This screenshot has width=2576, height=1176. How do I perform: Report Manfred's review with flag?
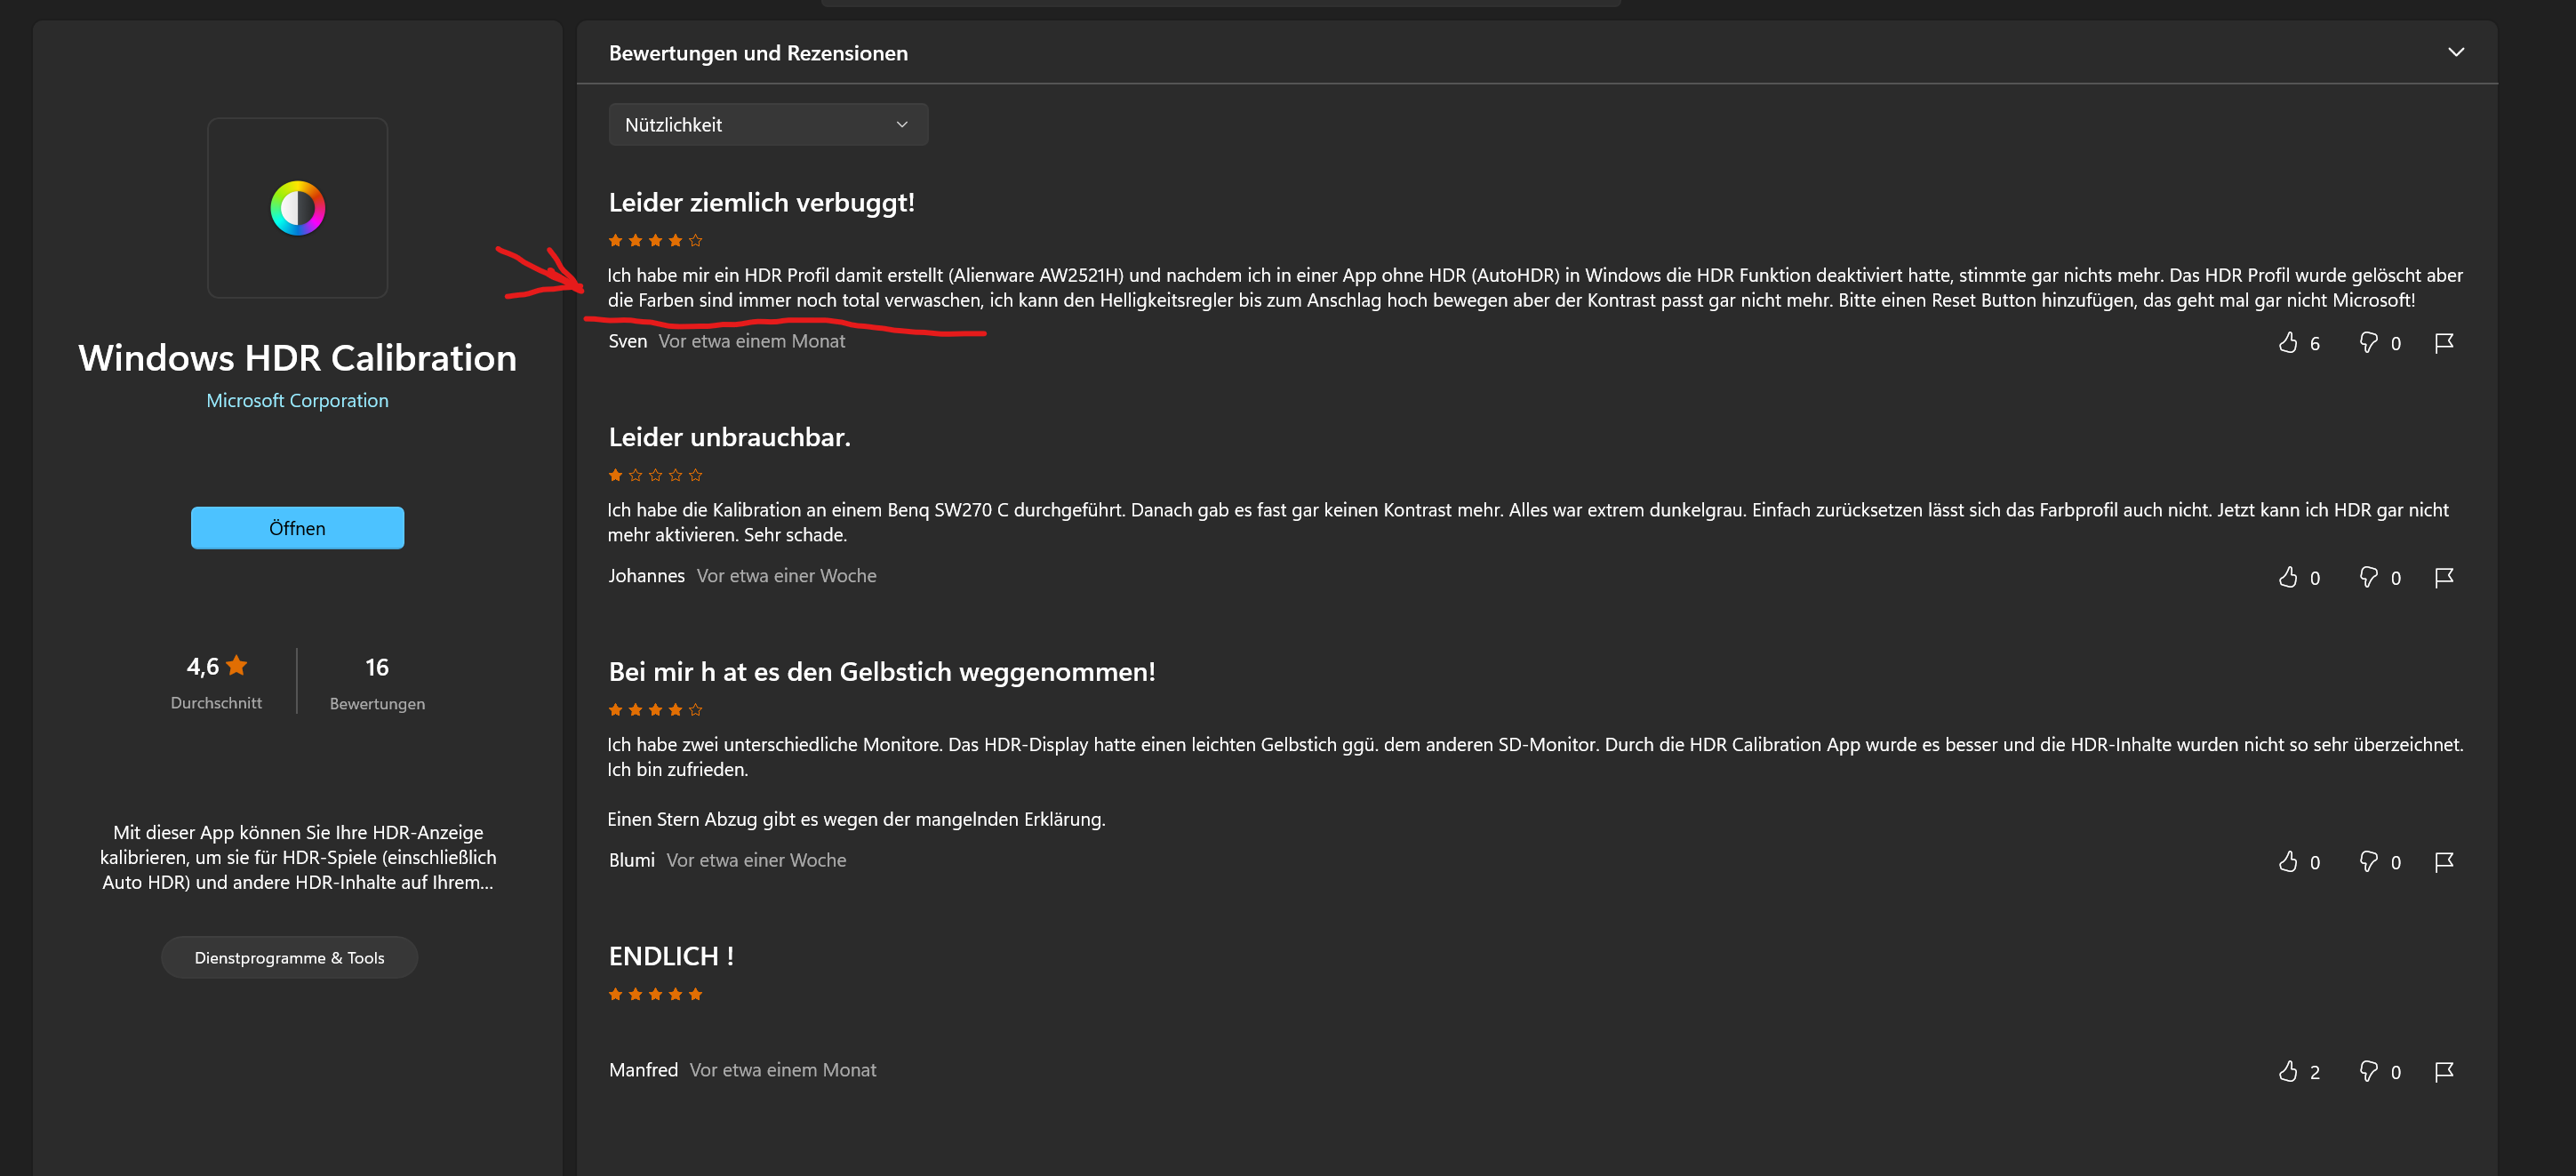click(2444, 1071)
